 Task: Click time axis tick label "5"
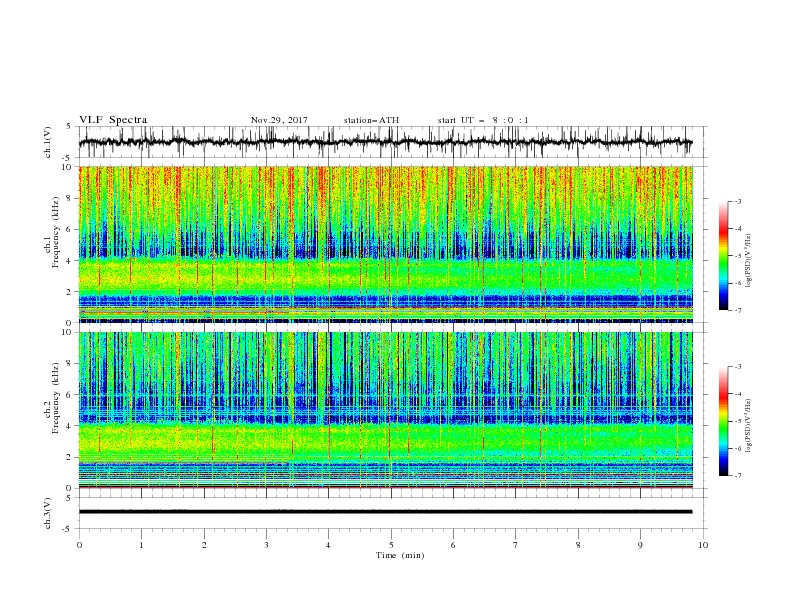(x=391, y=545)
